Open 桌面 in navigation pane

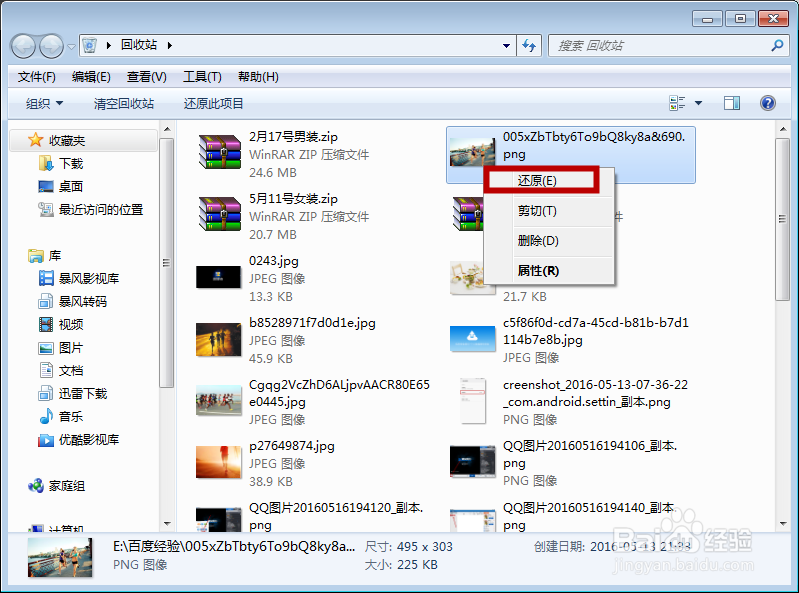[x=60, y=186]
